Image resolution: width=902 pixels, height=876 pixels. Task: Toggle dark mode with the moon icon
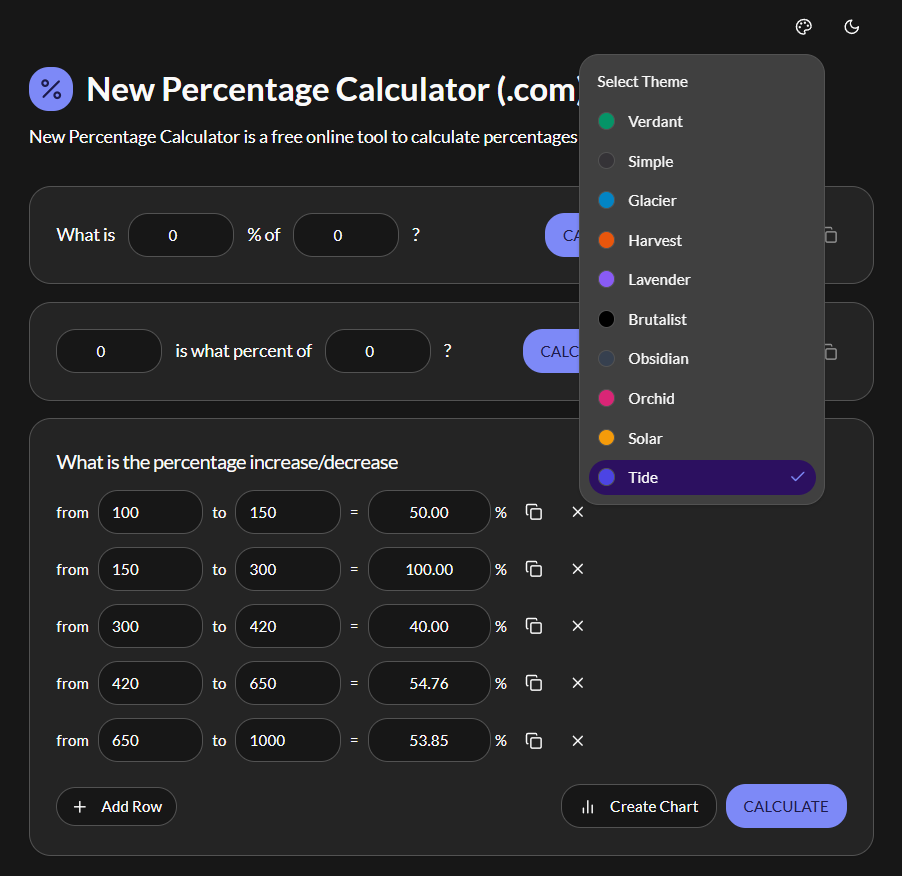tap(851, 27)
